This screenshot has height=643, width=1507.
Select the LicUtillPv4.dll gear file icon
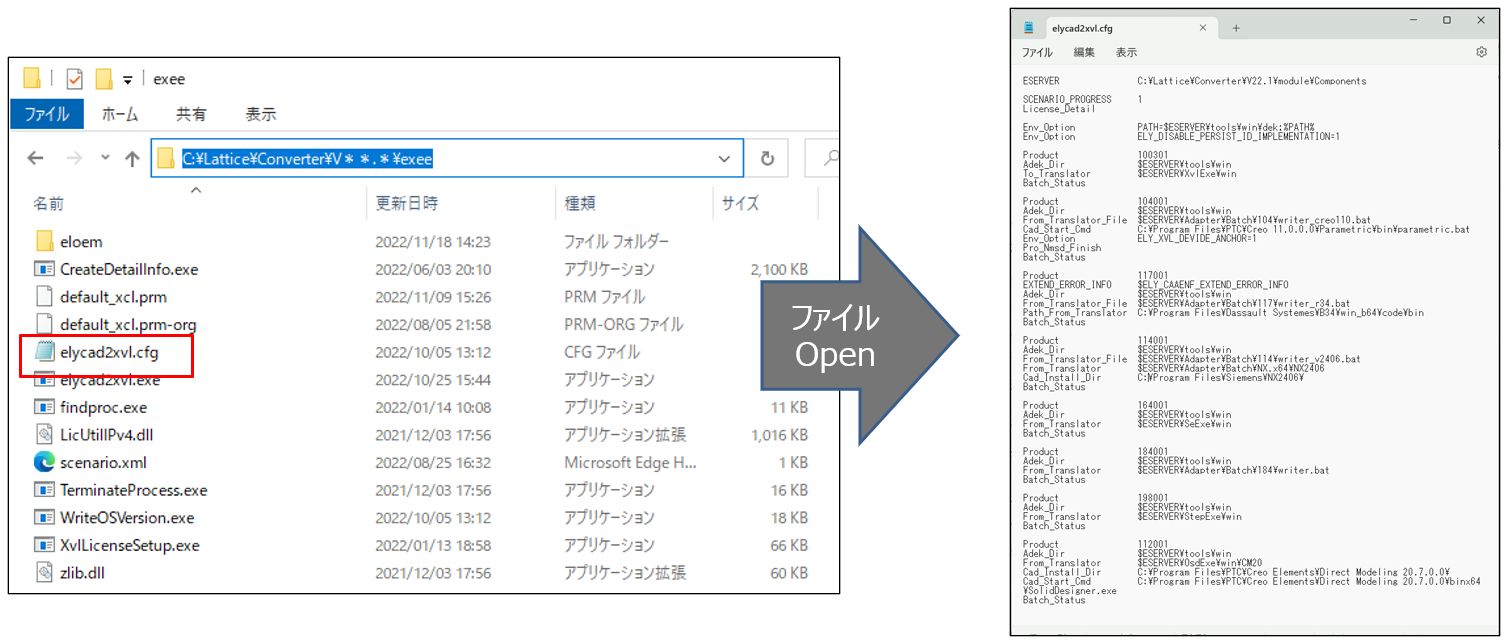pyautogui.click(x=44, y=435)
